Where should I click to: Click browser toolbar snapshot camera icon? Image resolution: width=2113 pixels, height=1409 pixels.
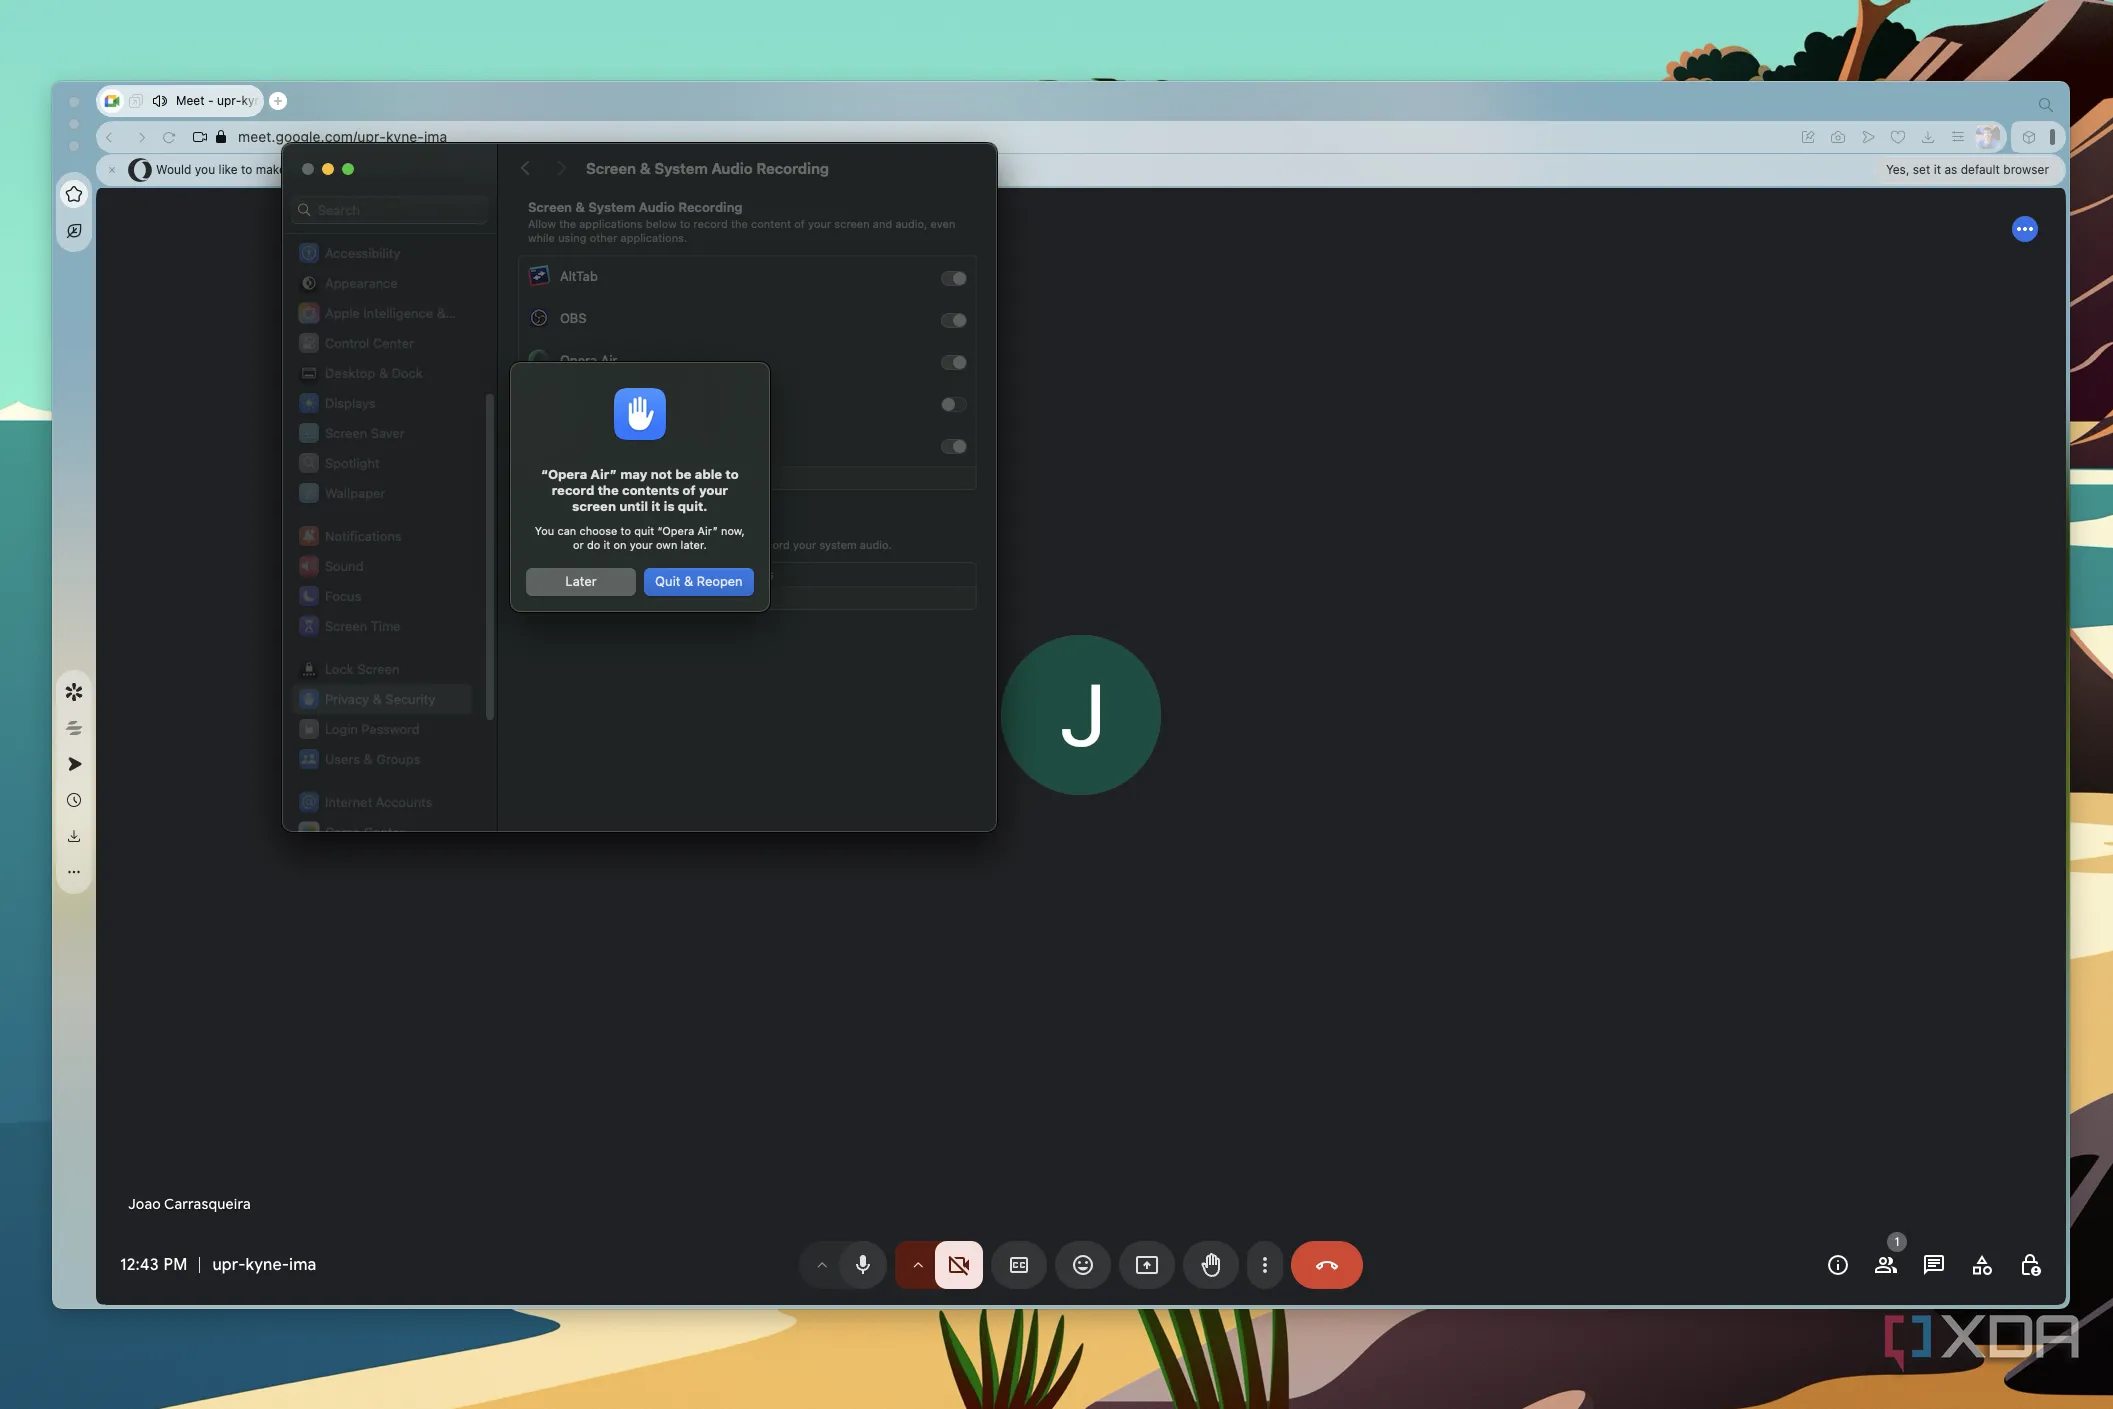1837,137
